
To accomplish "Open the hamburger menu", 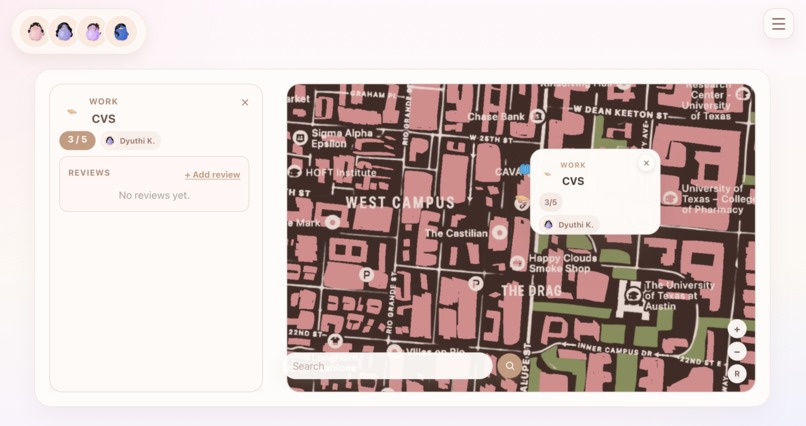I will coord(778,24).
